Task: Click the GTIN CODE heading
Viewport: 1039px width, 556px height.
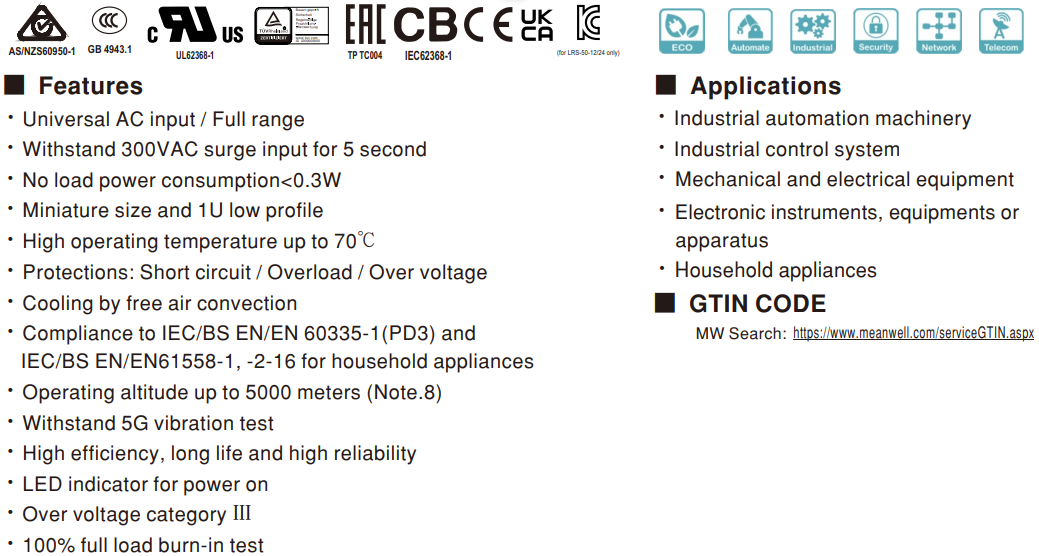Action: click(x=757, y=304)
